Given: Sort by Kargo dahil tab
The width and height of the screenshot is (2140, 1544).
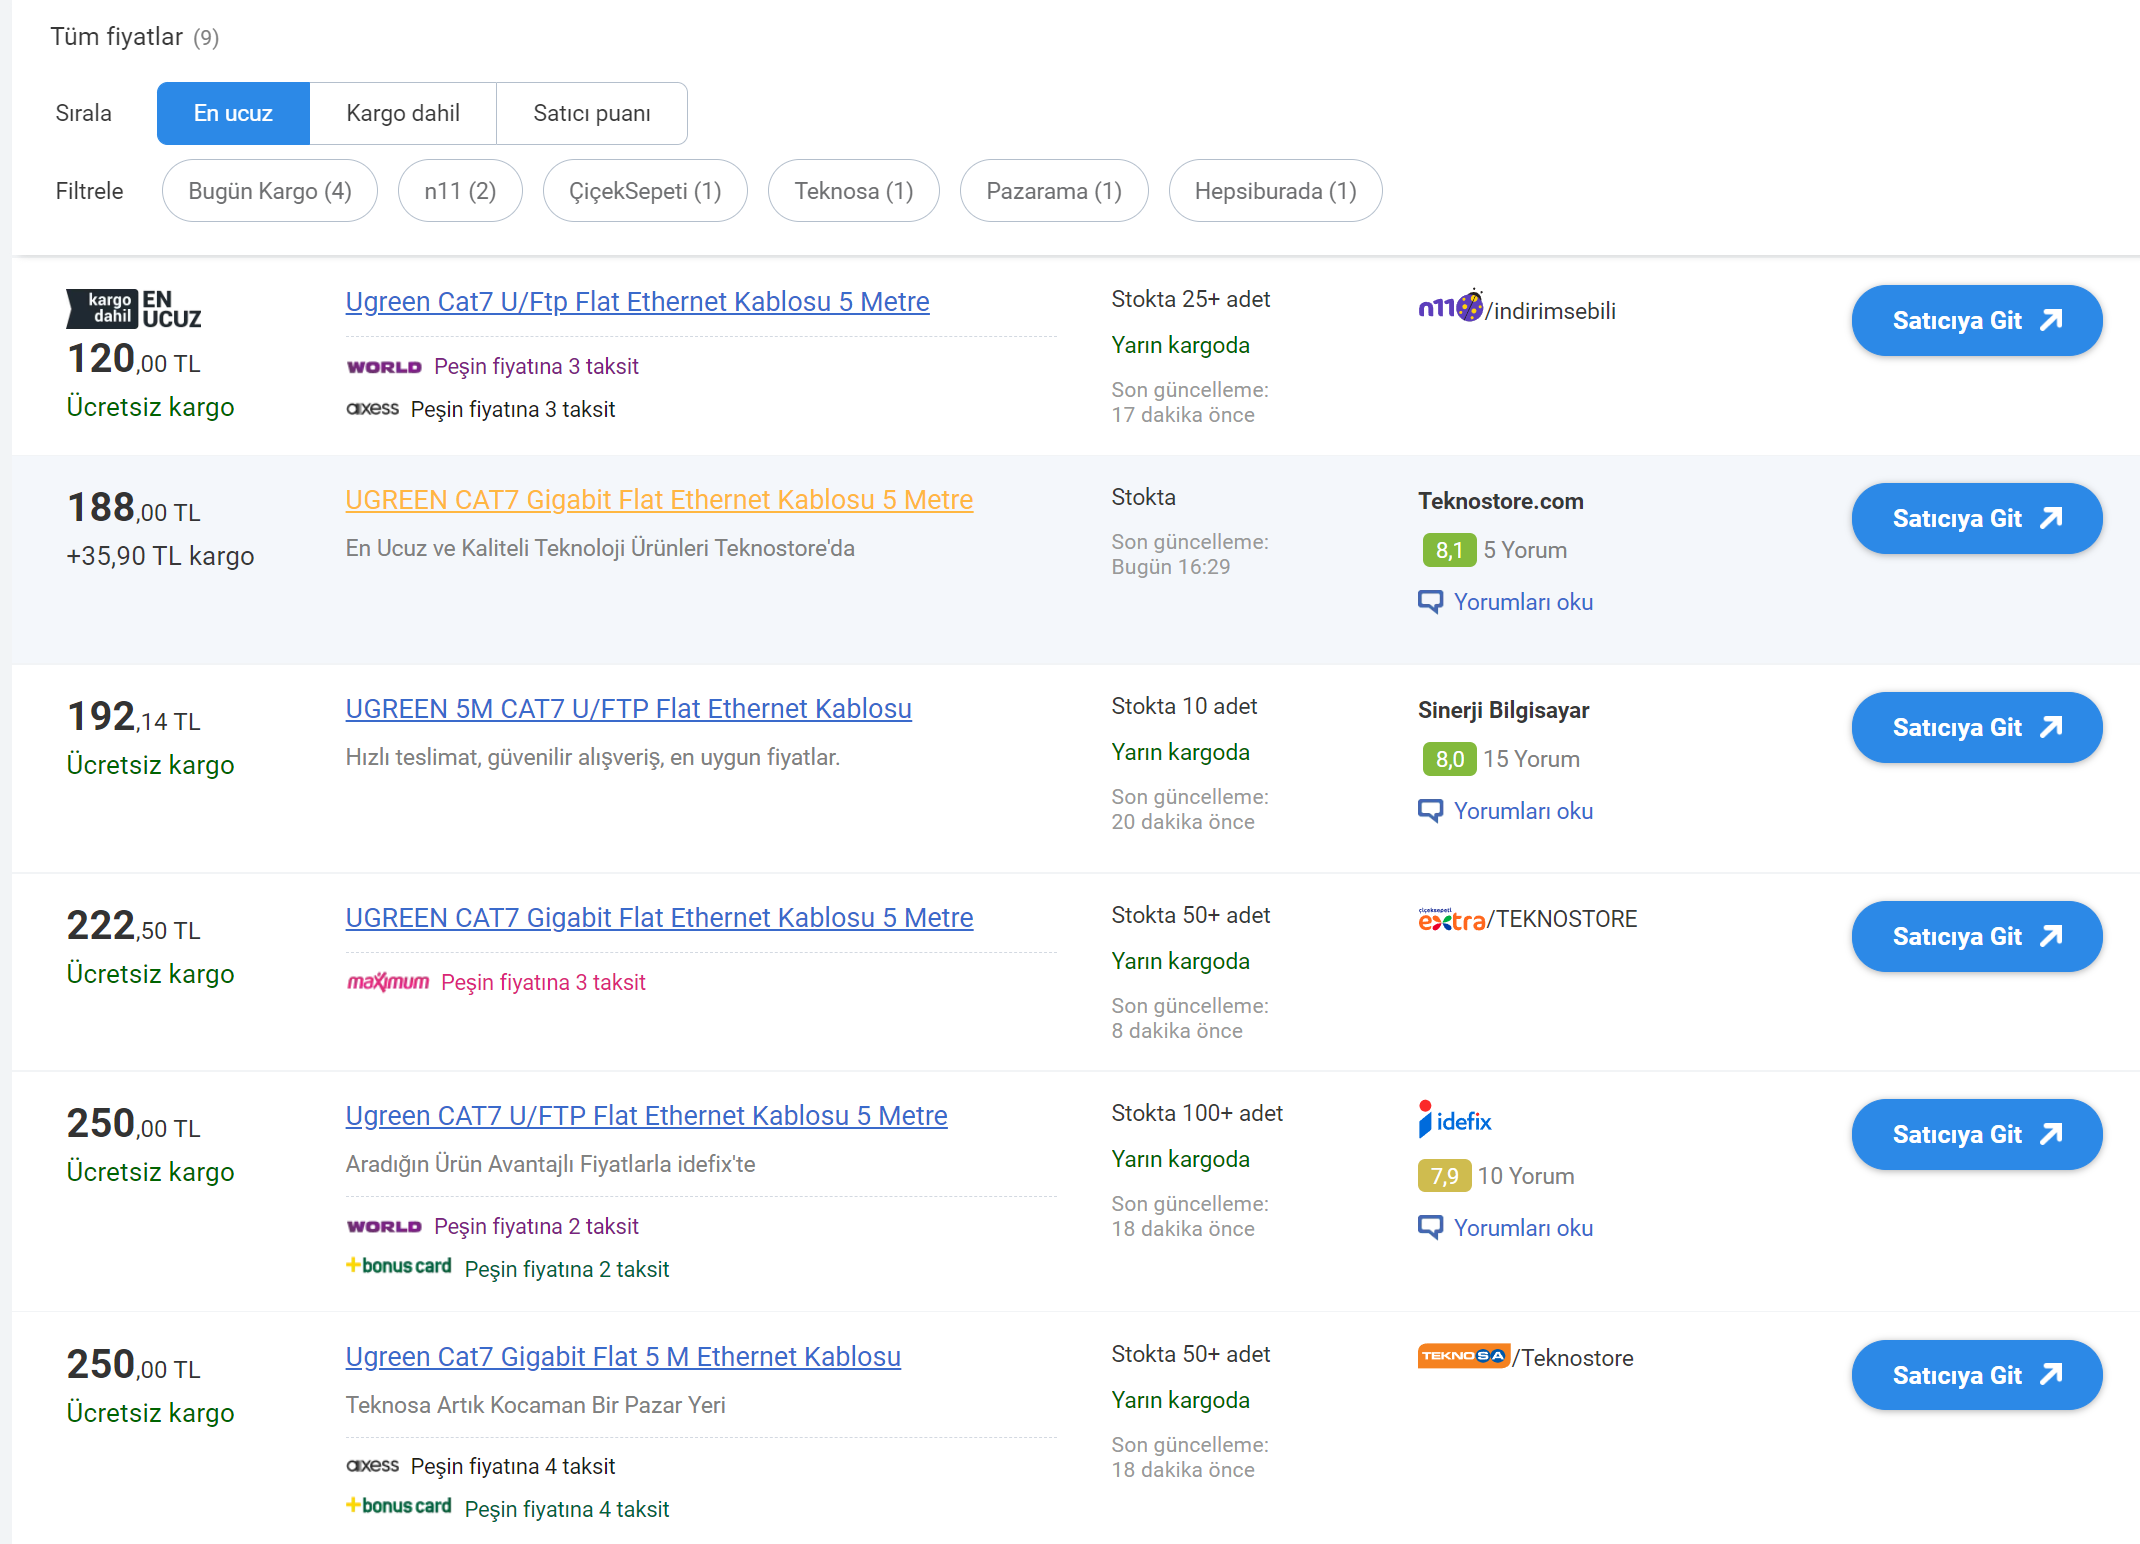Looking at the screenshot, I should (403, 113).
